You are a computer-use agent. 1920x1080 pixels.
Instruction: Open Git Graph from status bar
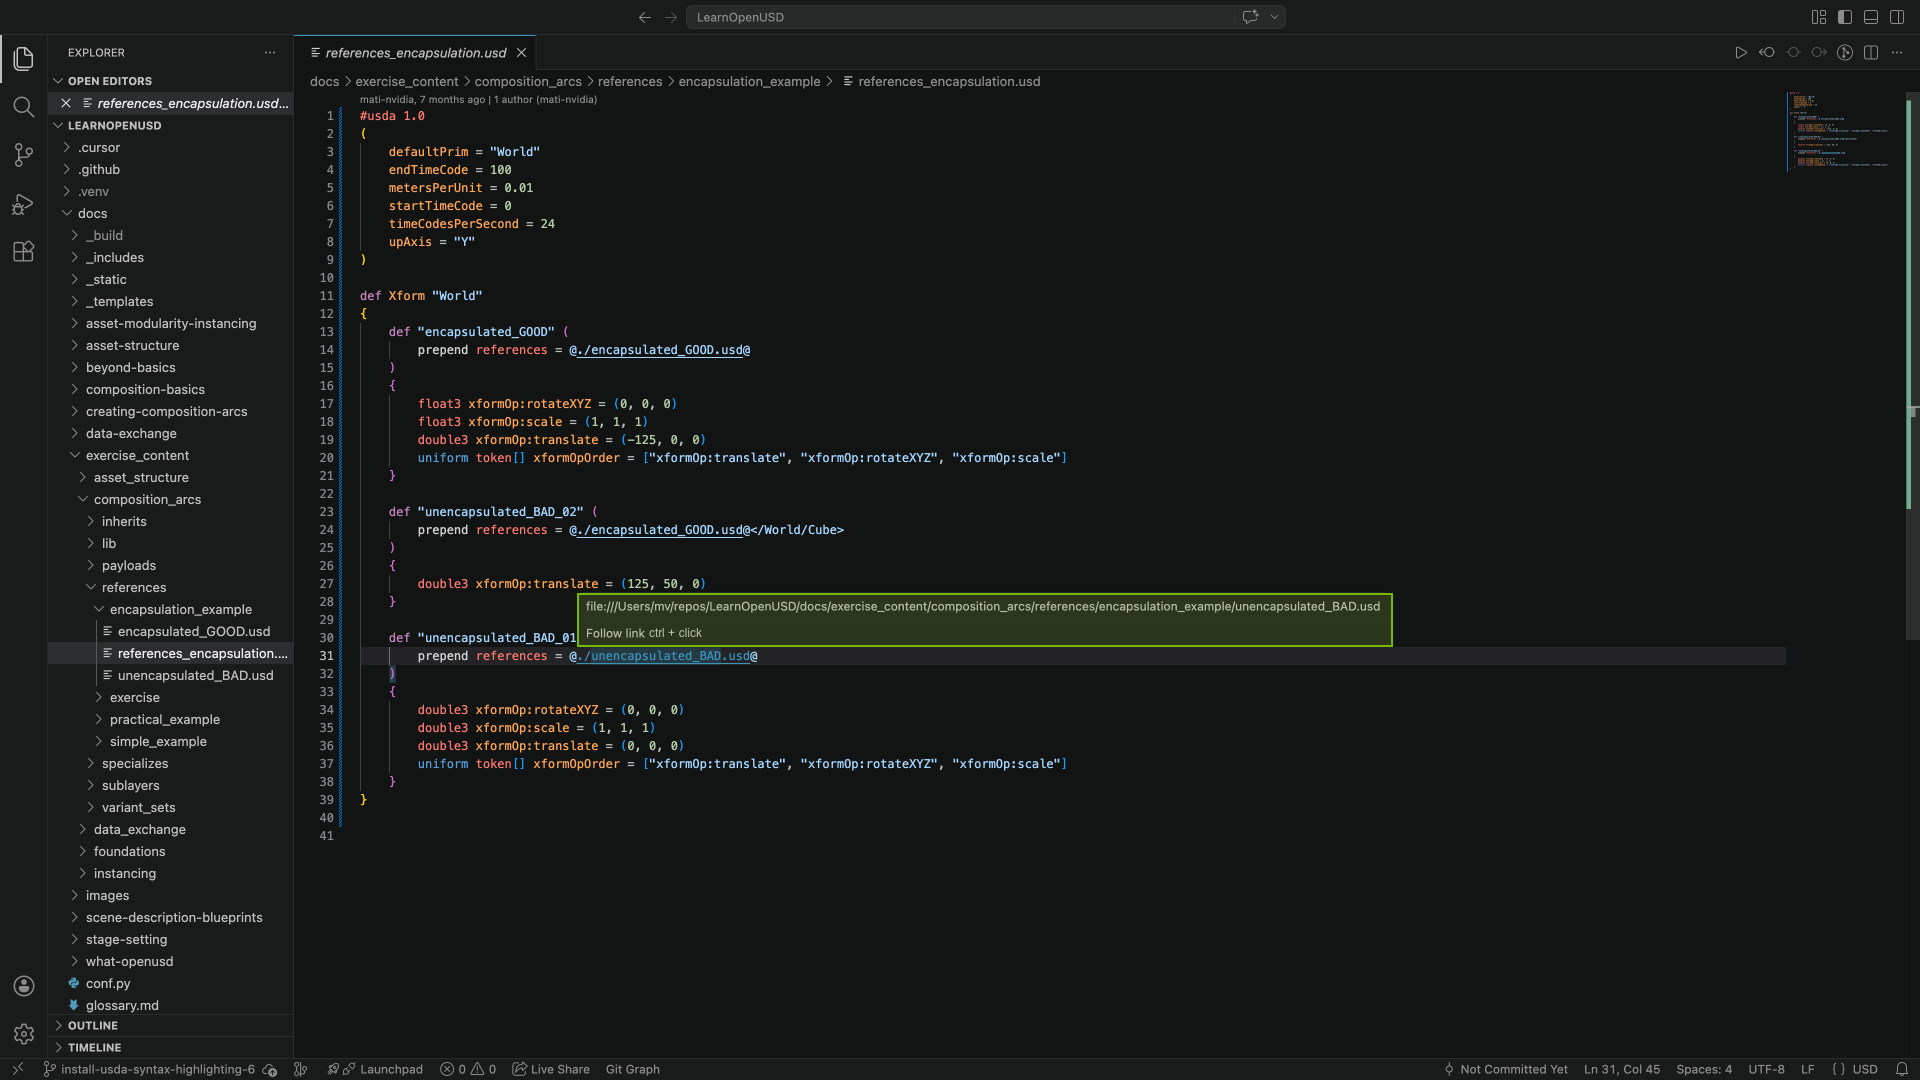tap(632, 1070)
